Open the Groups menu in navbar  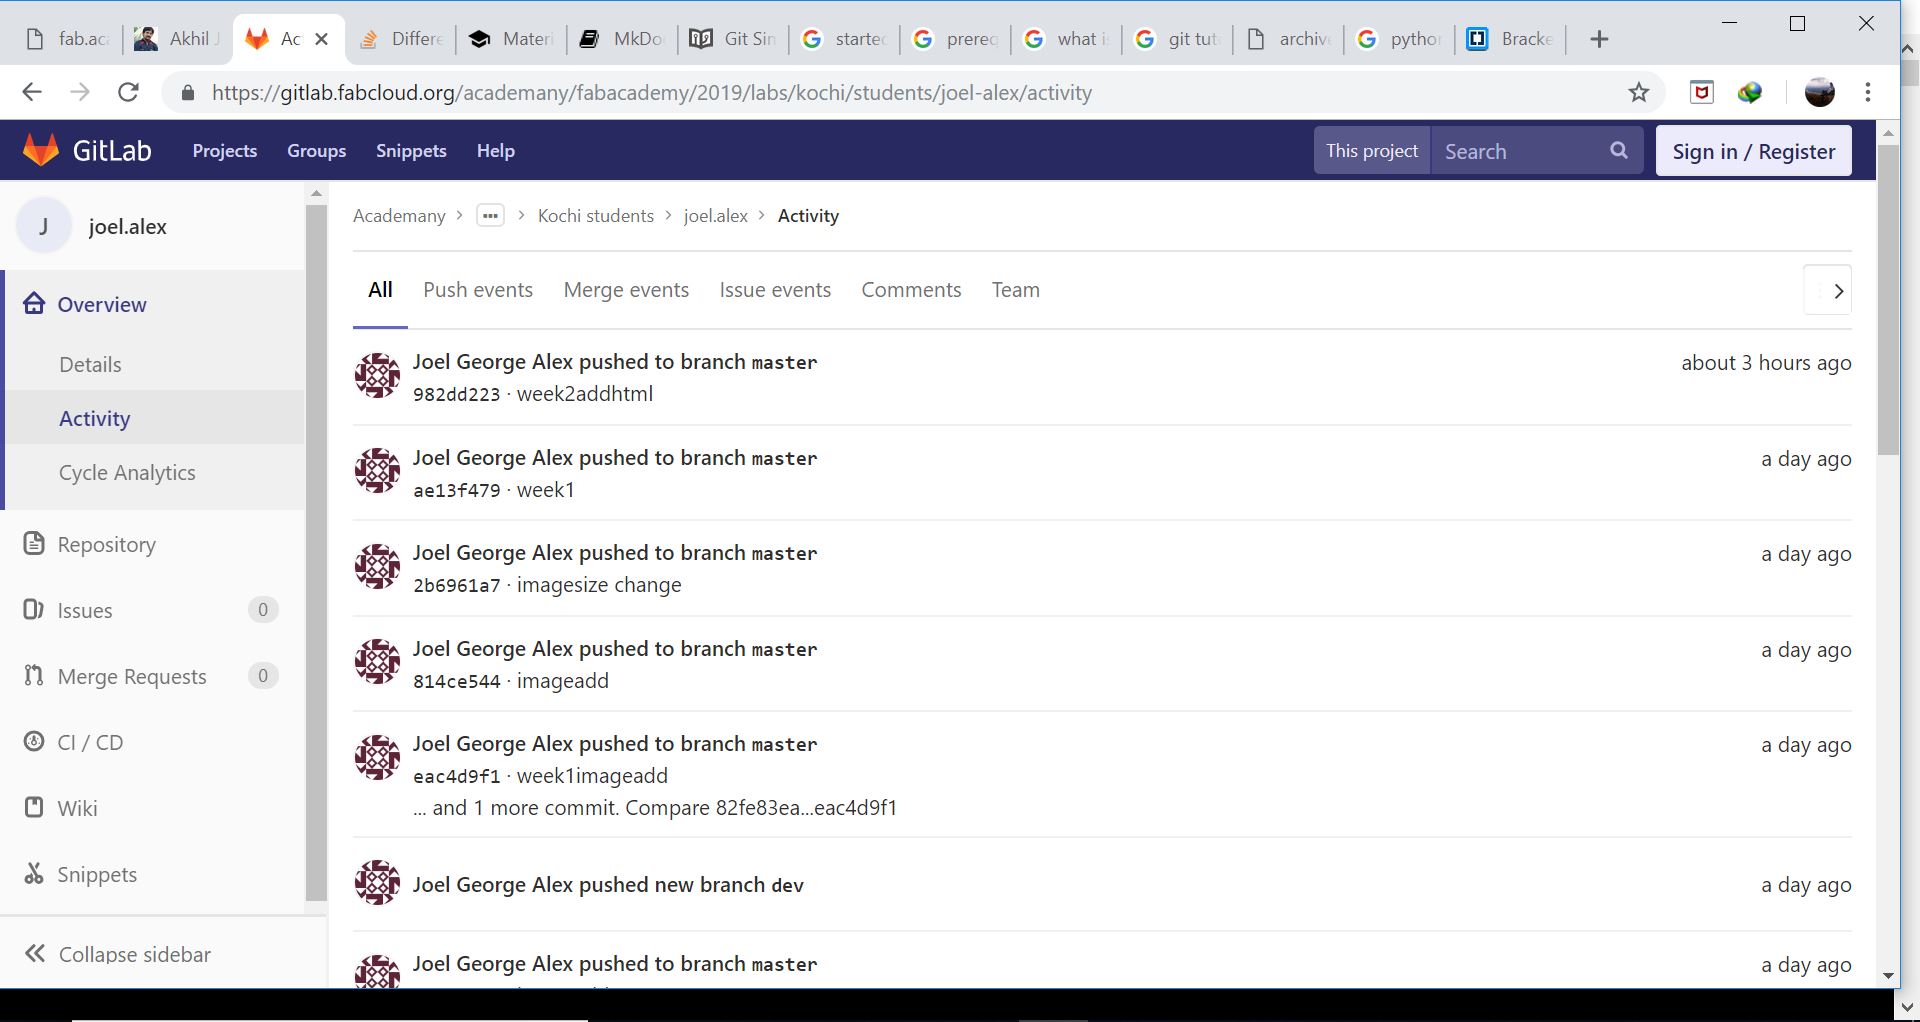317,151
